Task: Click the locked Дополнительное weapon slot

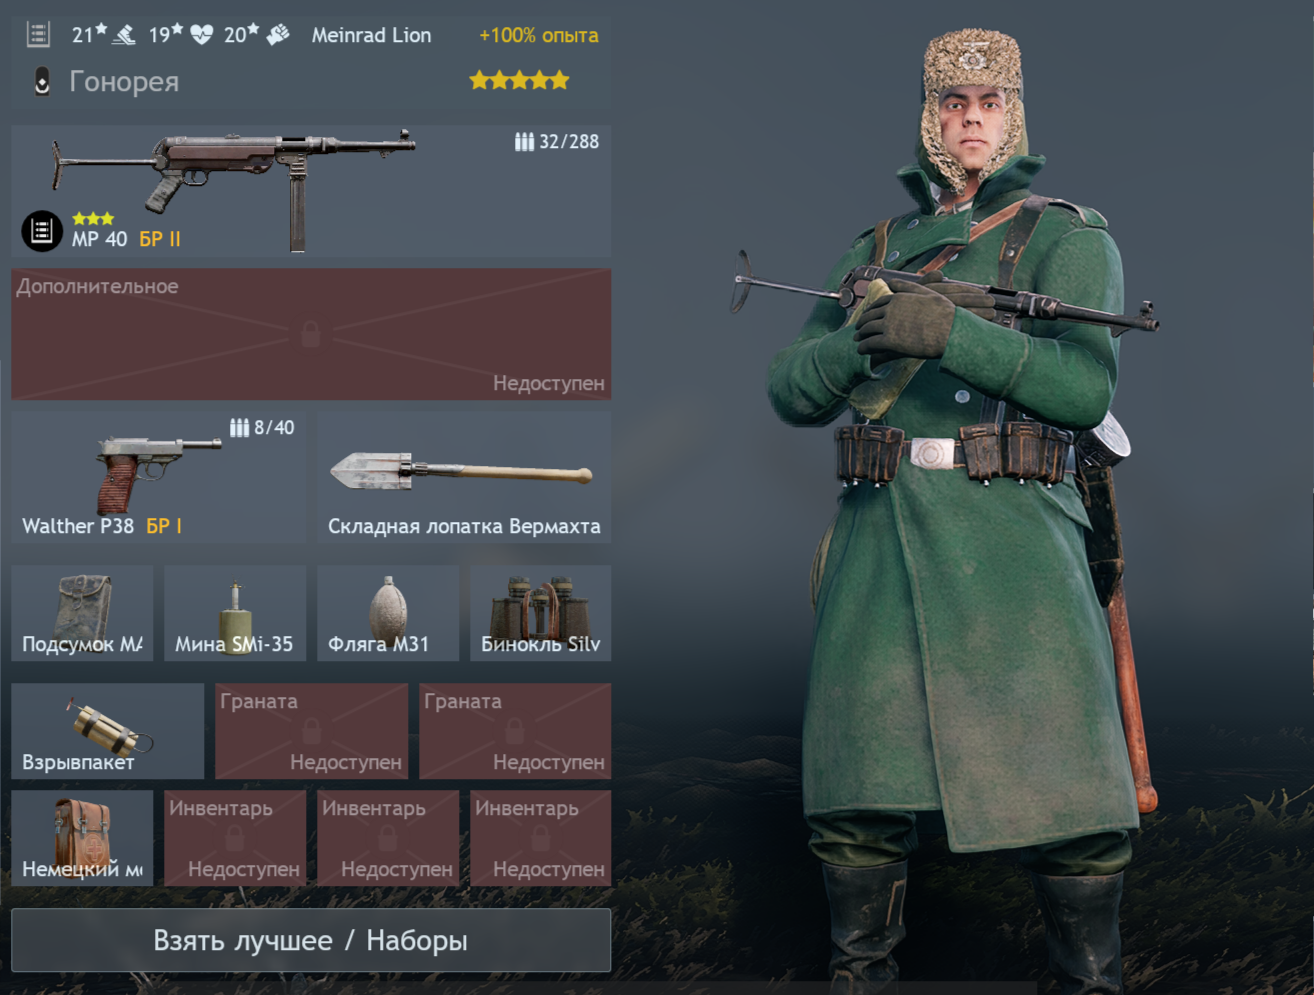Action: (x=311, y=334)
